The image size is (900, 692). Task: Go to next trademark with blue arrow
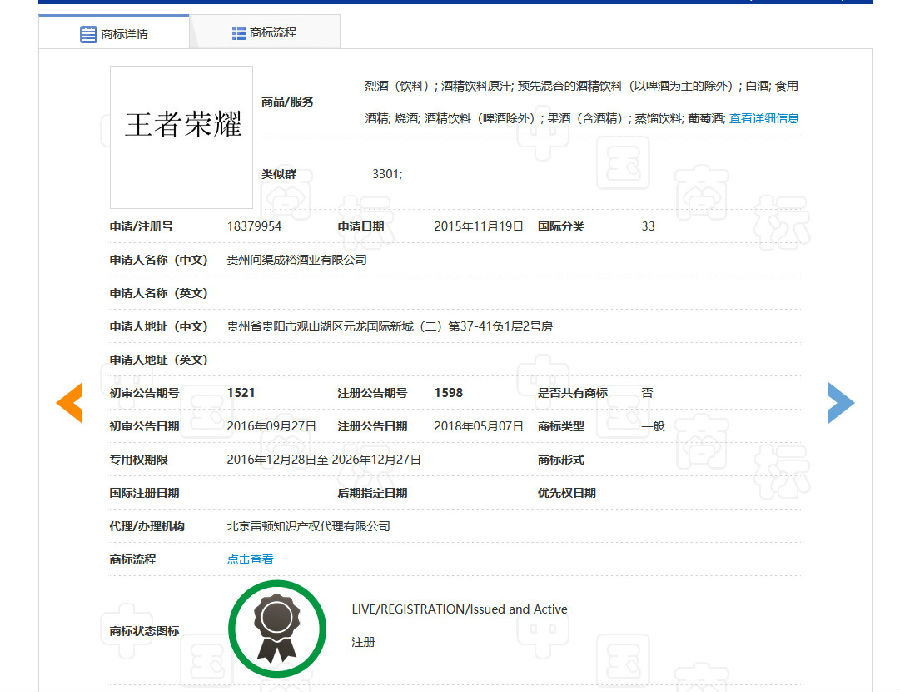(840, 402)
